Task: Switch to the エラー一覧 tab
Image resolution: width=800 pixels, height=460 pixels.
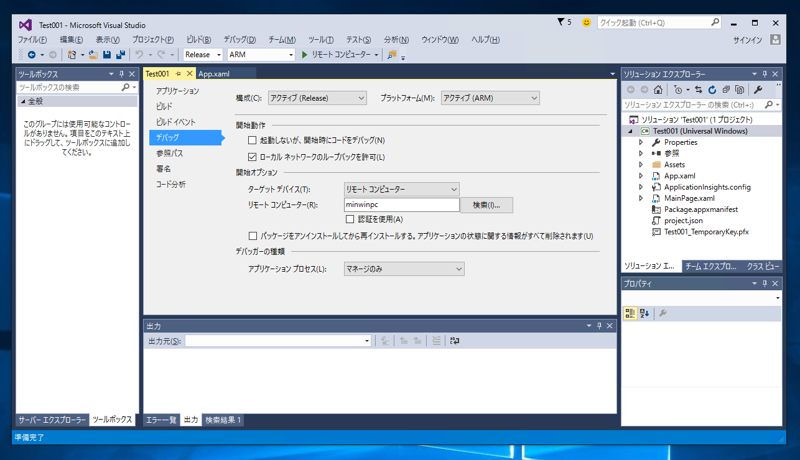Action: tap(161, 420)
